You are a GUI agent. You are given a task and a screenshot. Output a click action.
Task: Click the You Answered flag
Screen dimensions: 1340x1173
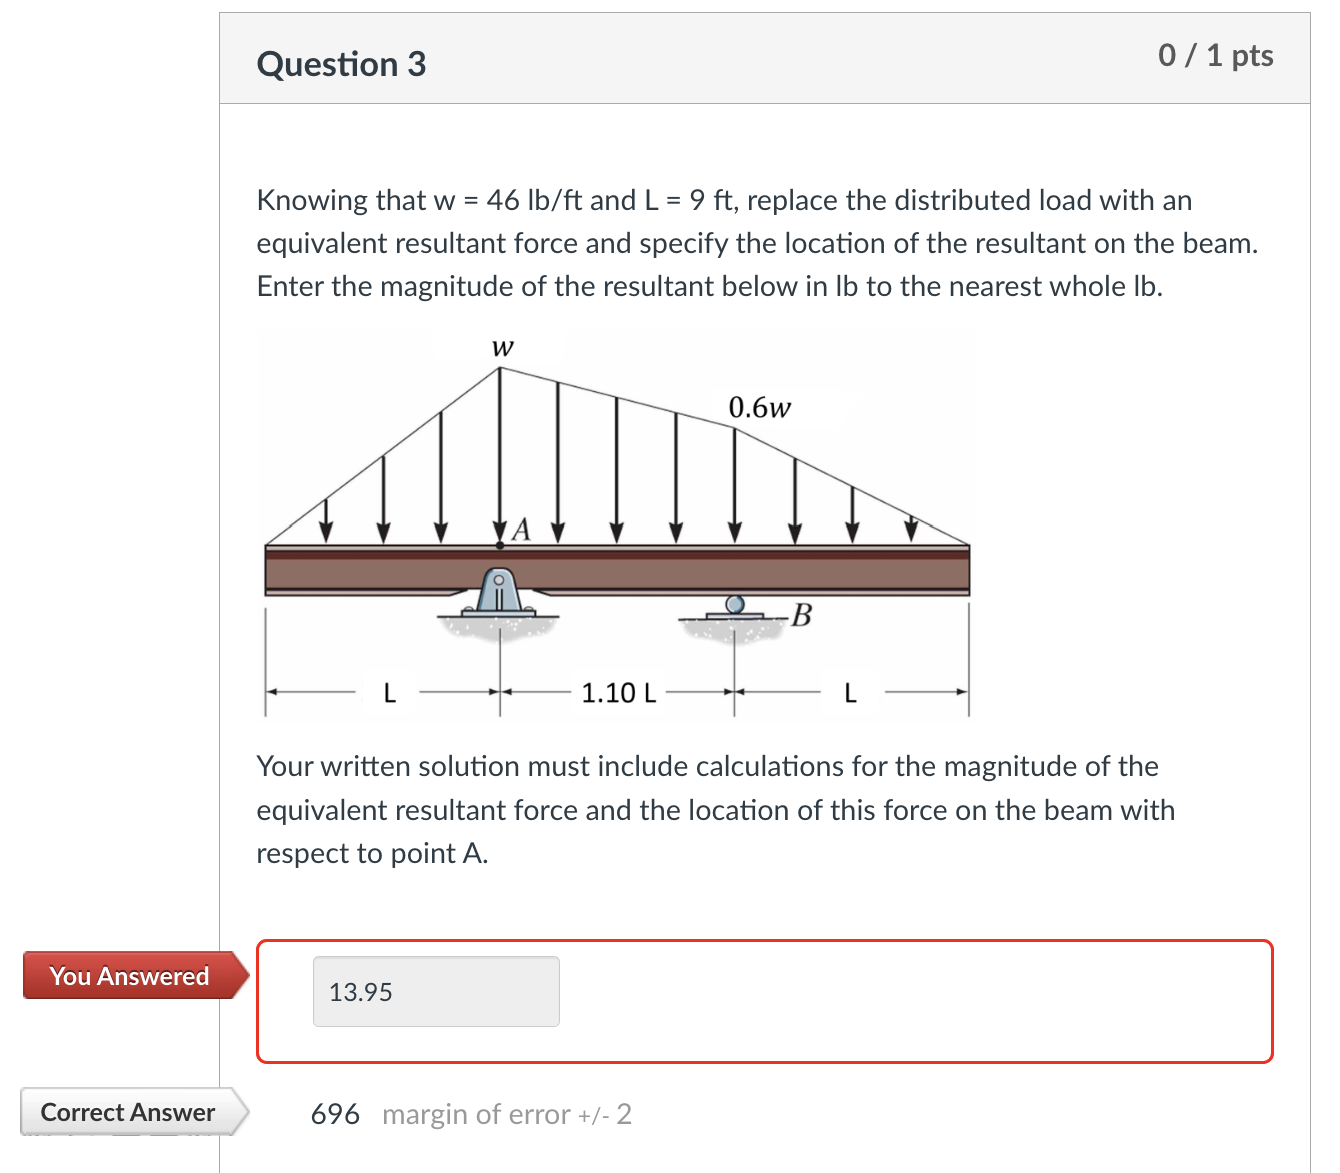(x=128, y=976)
